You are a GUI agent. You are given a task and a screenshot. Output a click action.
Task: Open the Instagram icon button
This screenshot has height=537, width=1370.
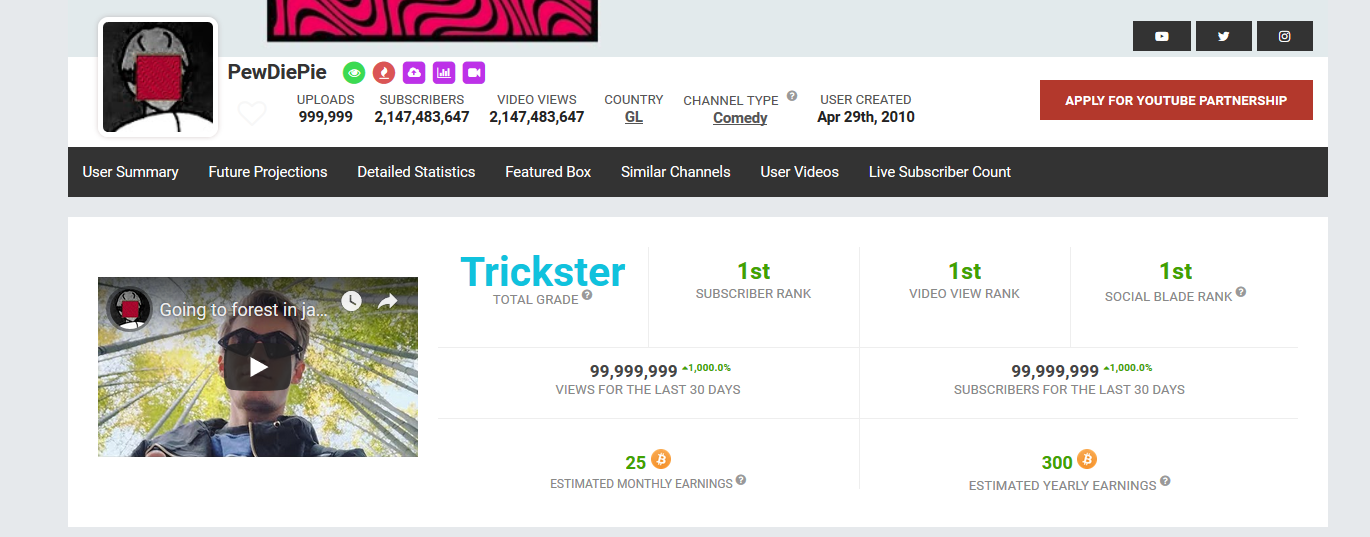coord(1285,36)
